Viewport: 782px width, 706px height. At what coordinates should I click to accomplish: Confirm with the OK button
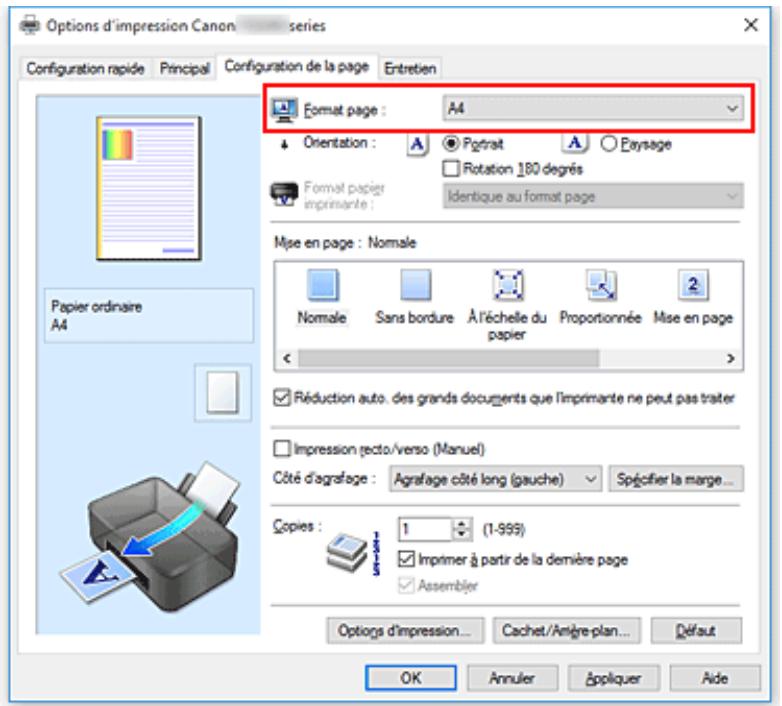[411, 678]
